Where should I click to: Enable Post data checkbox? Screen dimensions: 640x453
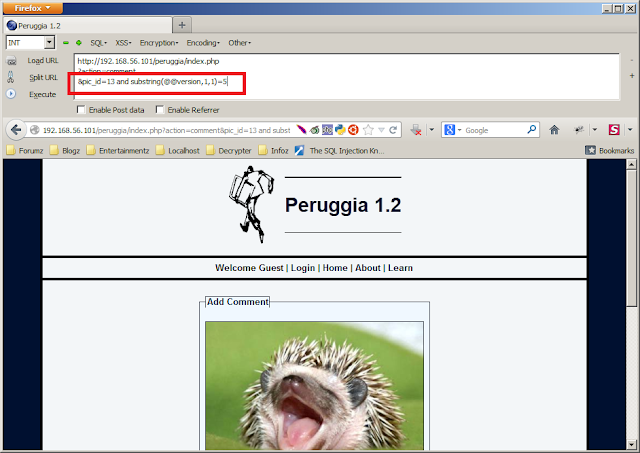(x=81, y=109)
